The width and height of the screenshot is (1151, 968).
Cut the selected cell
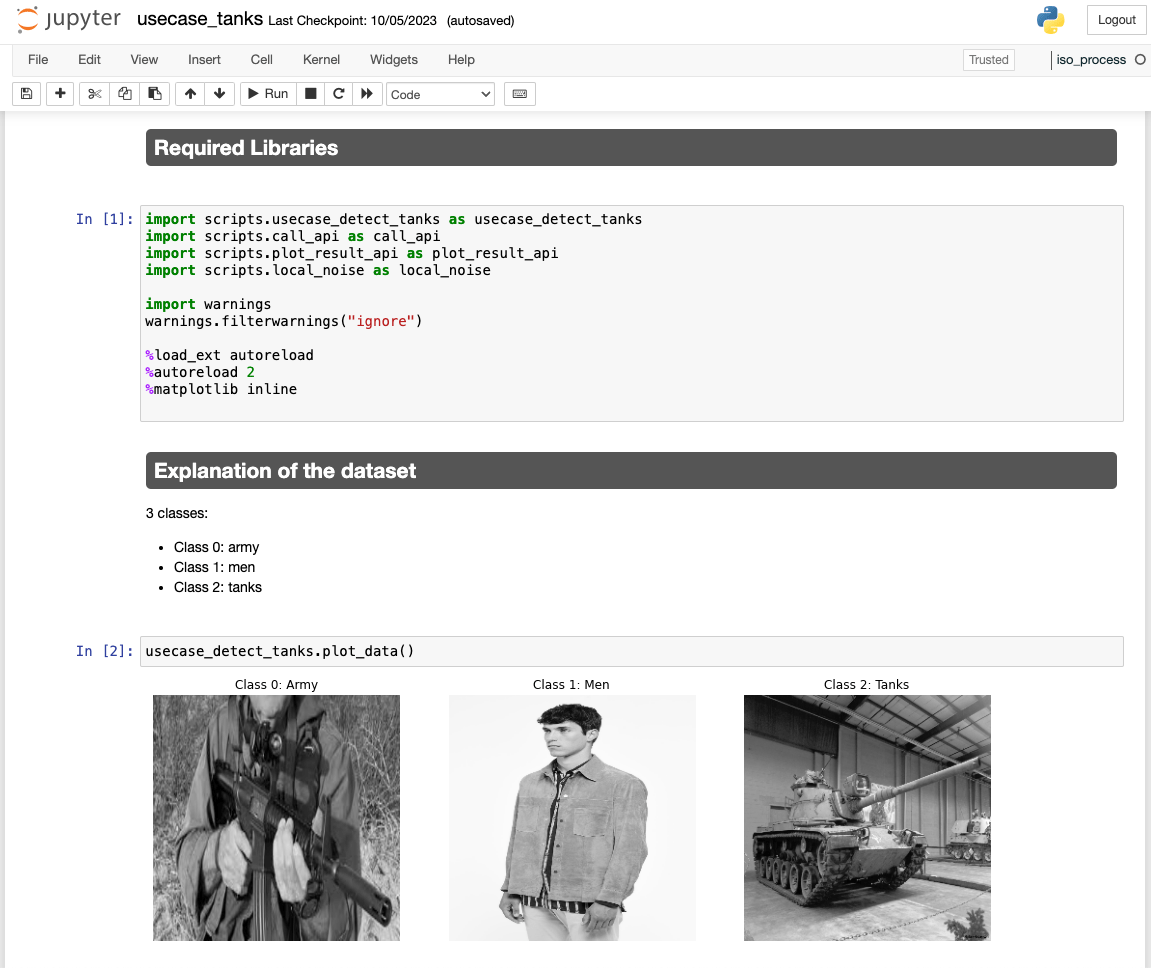tap(95, 93)
